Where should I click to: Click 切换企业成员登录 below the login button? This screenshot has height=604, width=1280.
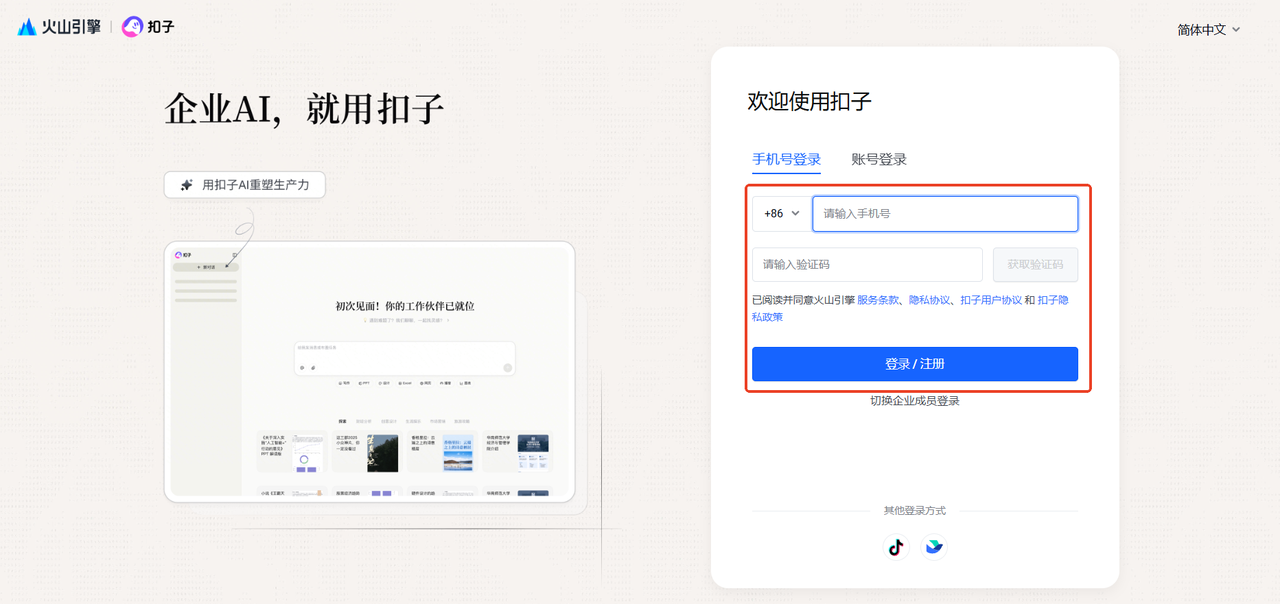914,399
